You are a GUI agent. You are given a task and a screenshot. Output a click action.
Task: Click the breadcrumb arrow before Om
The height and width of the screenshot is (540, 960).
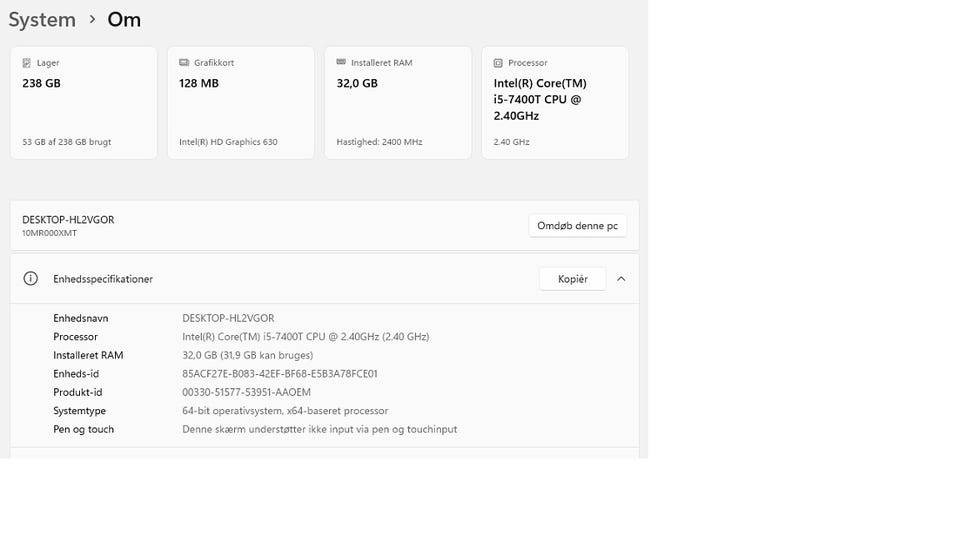click(x=92, y=19)
